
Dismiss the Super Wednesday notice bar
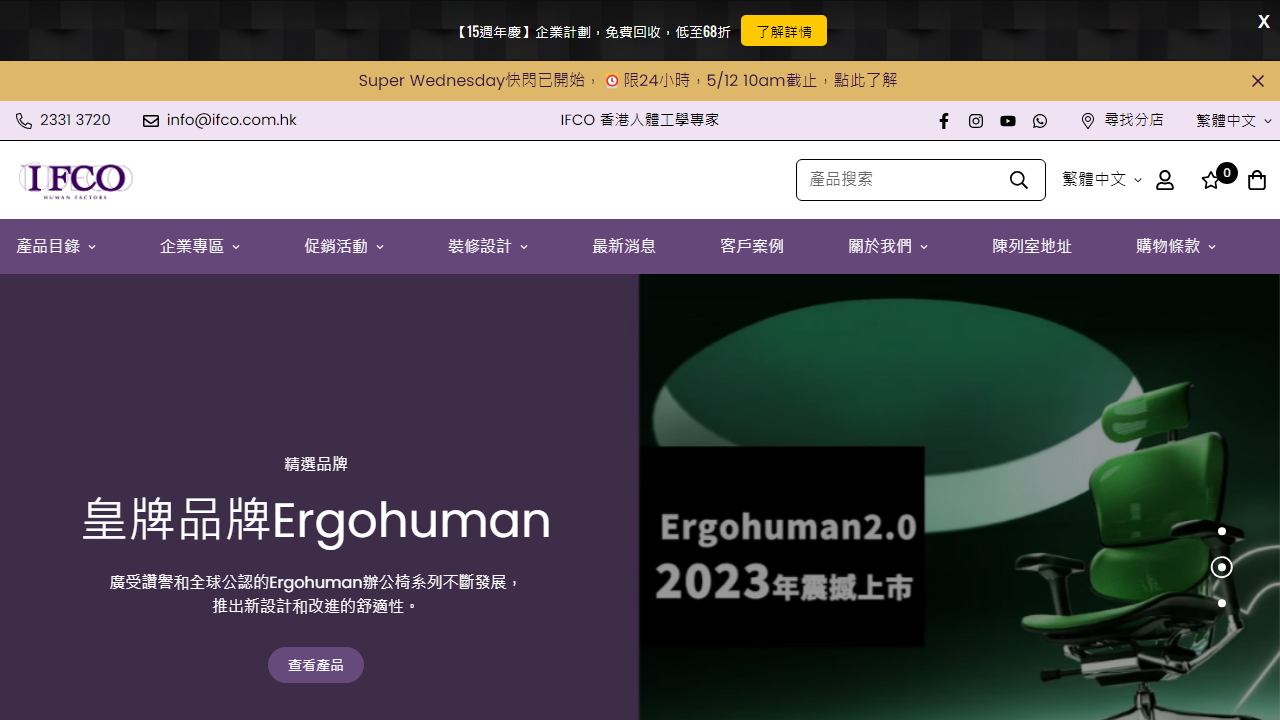coord(1258,81)
